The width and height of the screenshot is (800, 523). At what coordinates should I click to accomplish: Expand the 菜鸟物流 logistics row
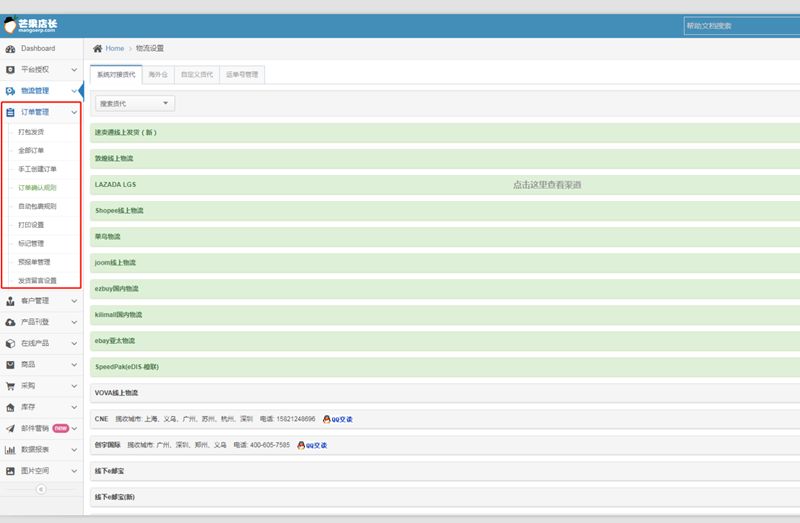(445, 237)
